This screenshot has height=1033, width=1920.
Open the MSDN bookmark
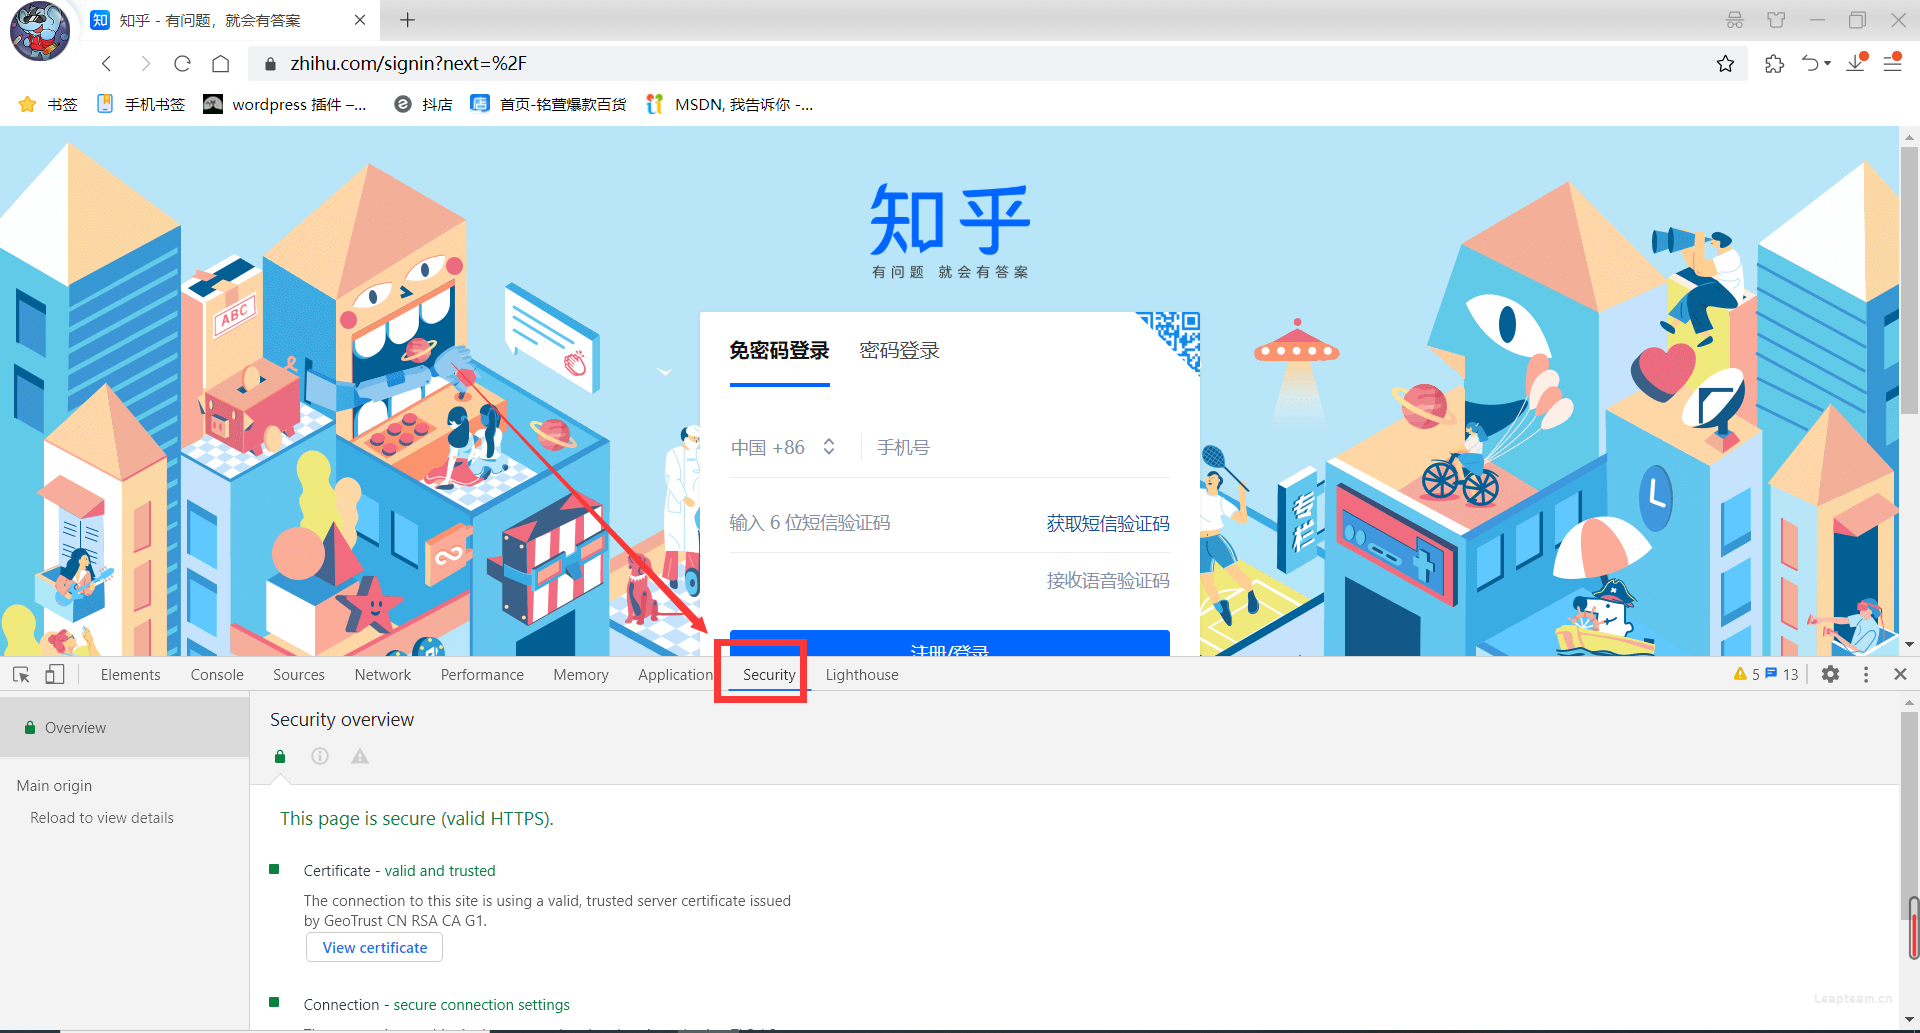click(x=730, y=104)
